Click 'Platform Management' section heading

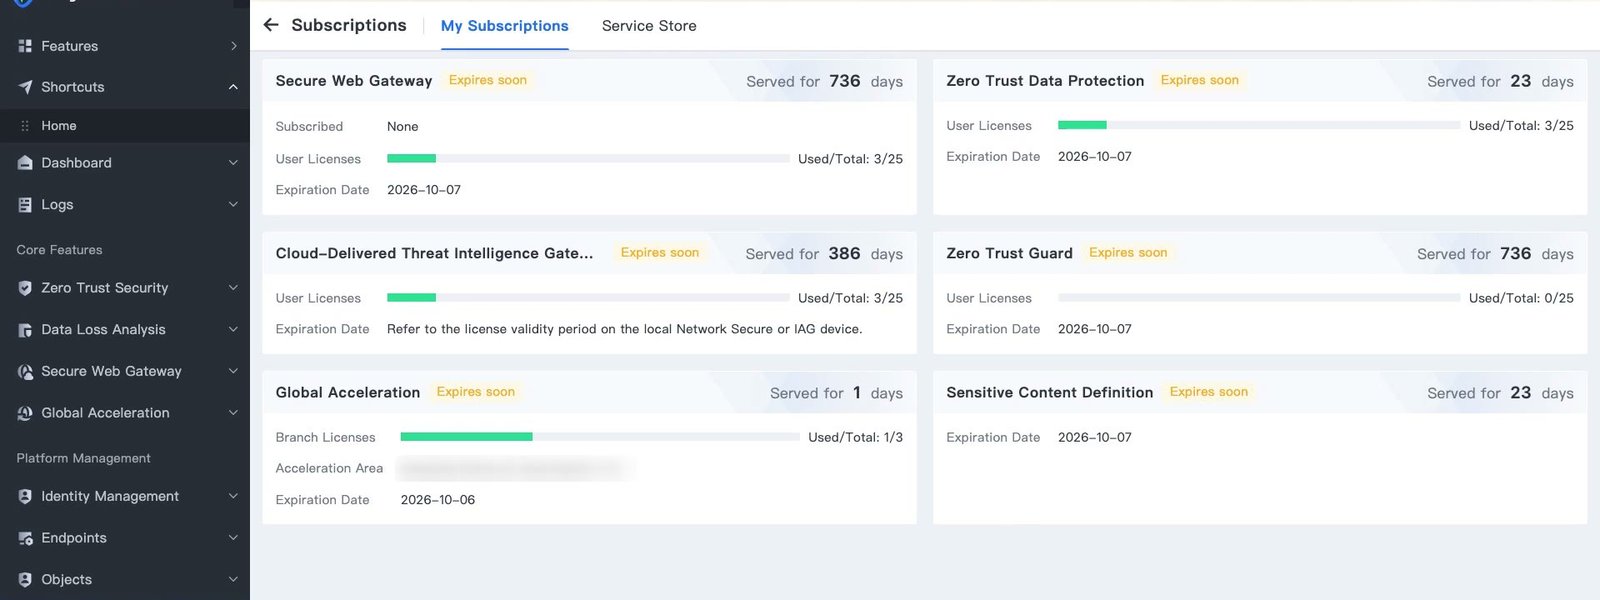(x=83, y=458)
